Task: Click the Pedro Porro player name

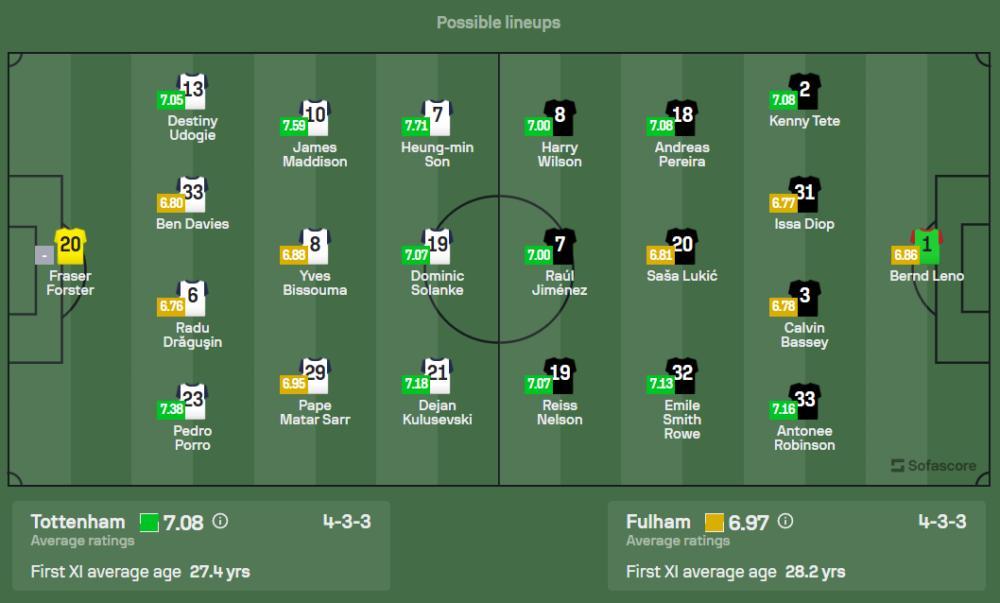Action: [192, 438]
